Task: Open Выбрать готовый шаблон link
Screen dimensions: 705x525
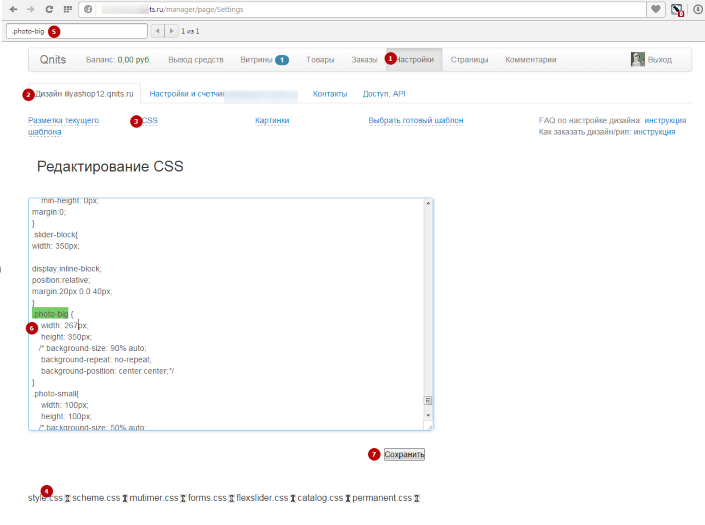Action: click(x=416, y=120)
